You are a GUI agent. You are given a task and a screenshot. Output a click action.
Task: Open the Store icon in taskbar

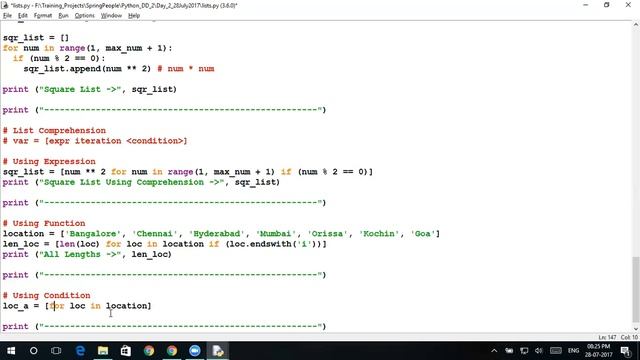coord(126,351)
